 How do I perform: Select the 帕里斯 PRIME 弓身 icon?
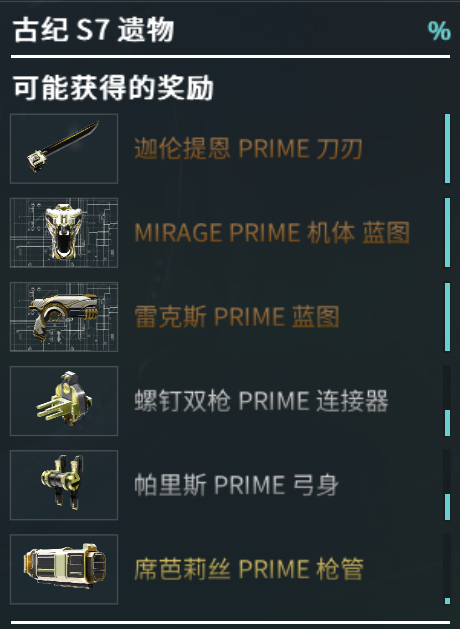click(64, 485)
